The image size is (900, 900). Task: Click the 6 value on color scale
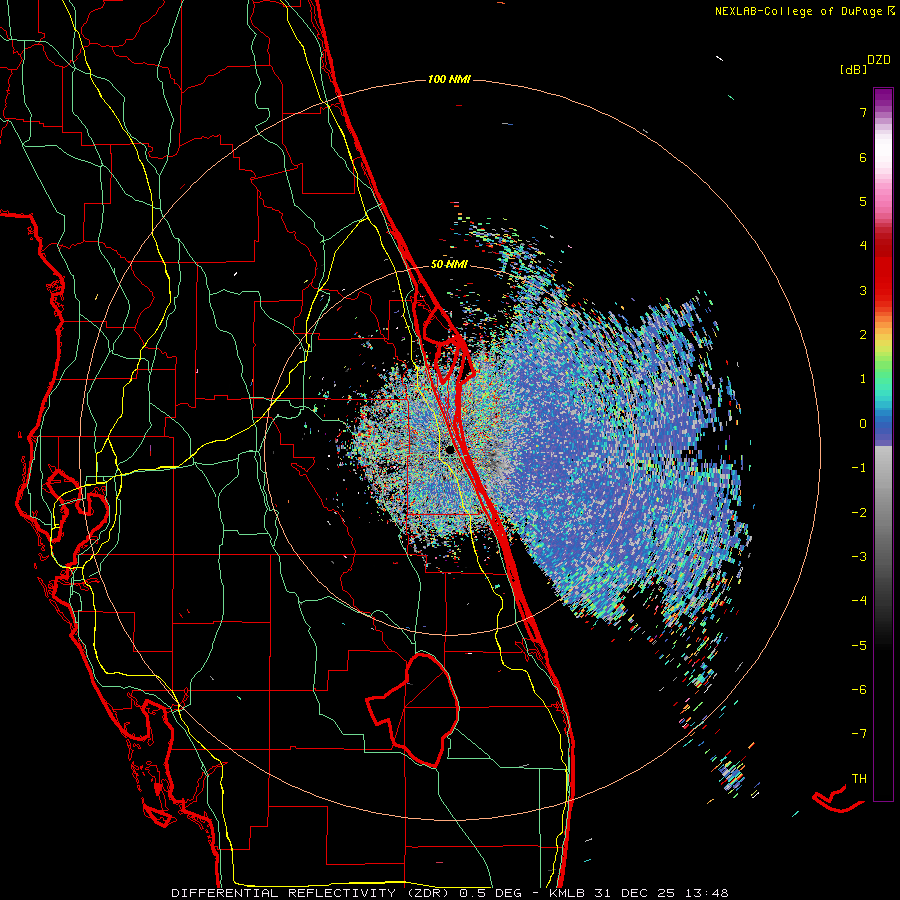(x=863, y=157)
